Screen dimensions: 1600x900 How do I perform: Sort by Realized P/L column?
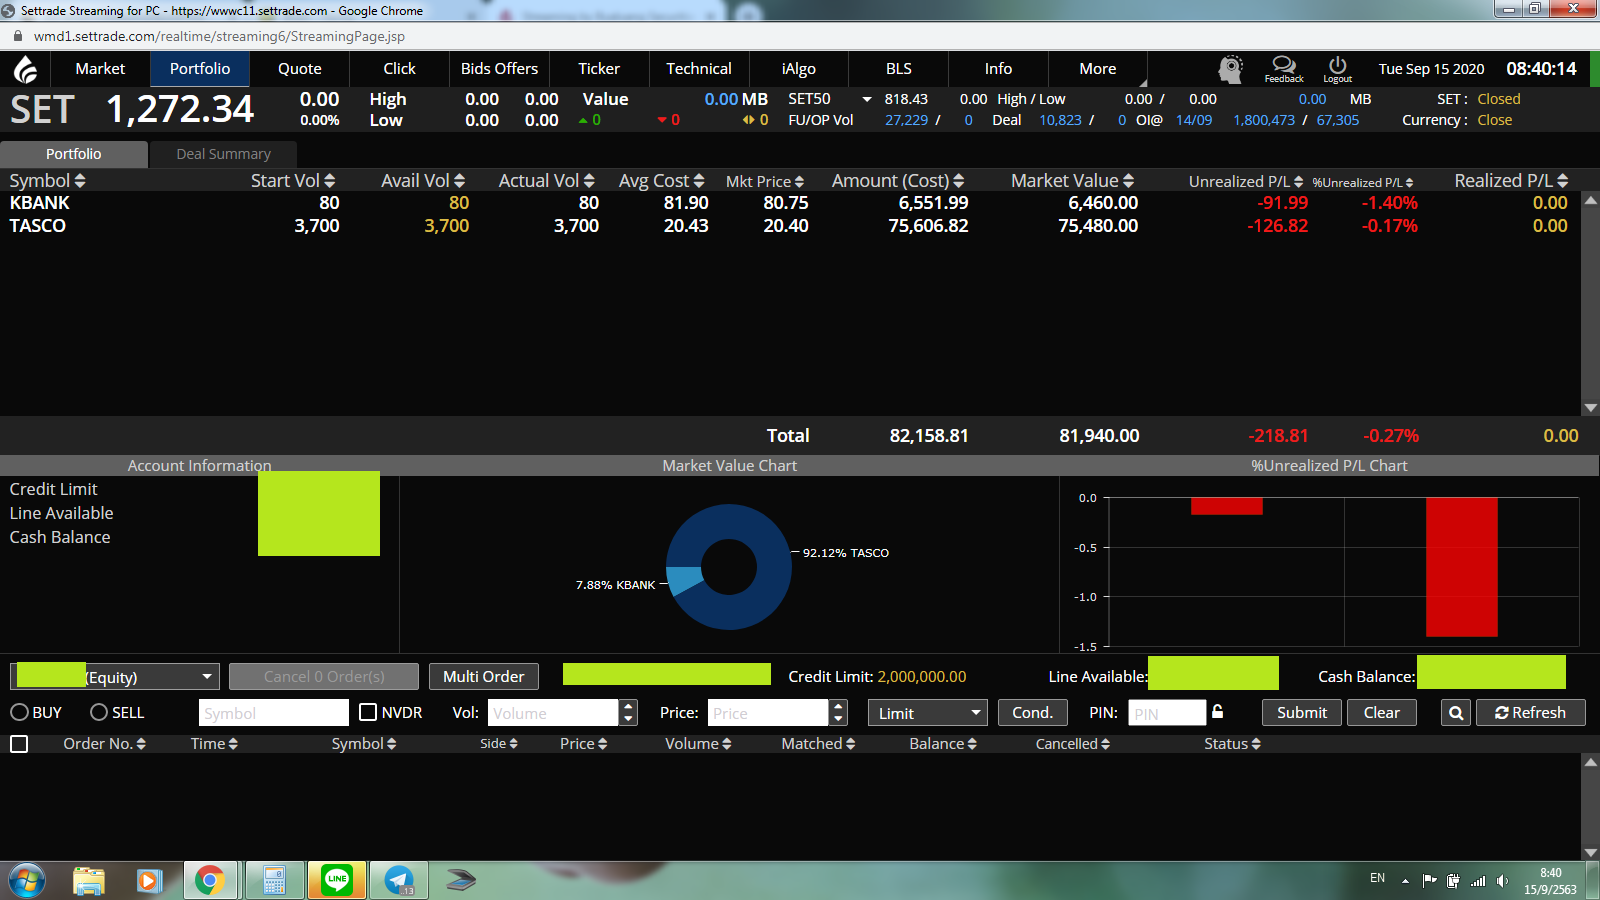point(1512,181)
